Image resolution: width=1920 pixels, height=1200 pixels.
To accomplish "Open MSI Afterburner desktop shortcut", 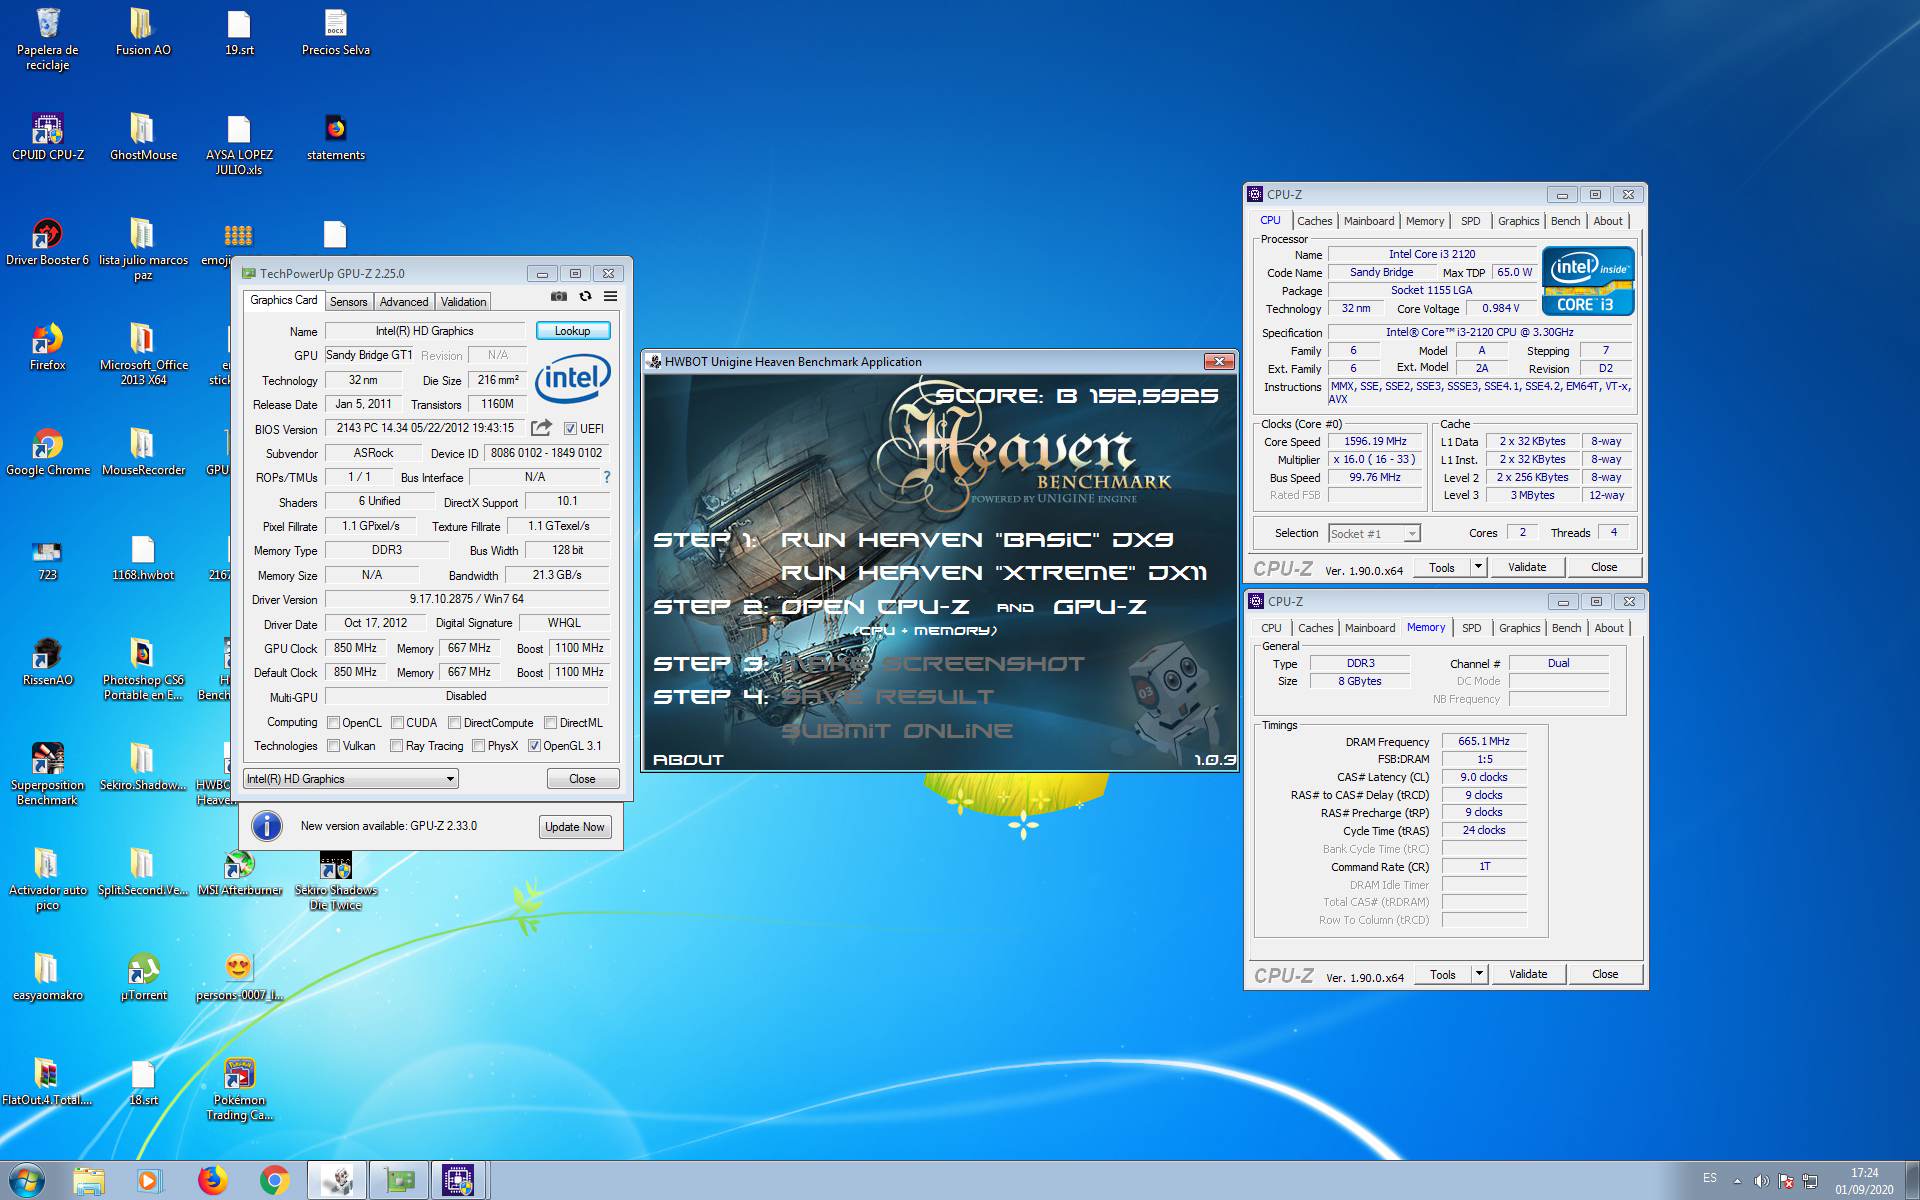I will pyautogui.click(x=239, y=871).
